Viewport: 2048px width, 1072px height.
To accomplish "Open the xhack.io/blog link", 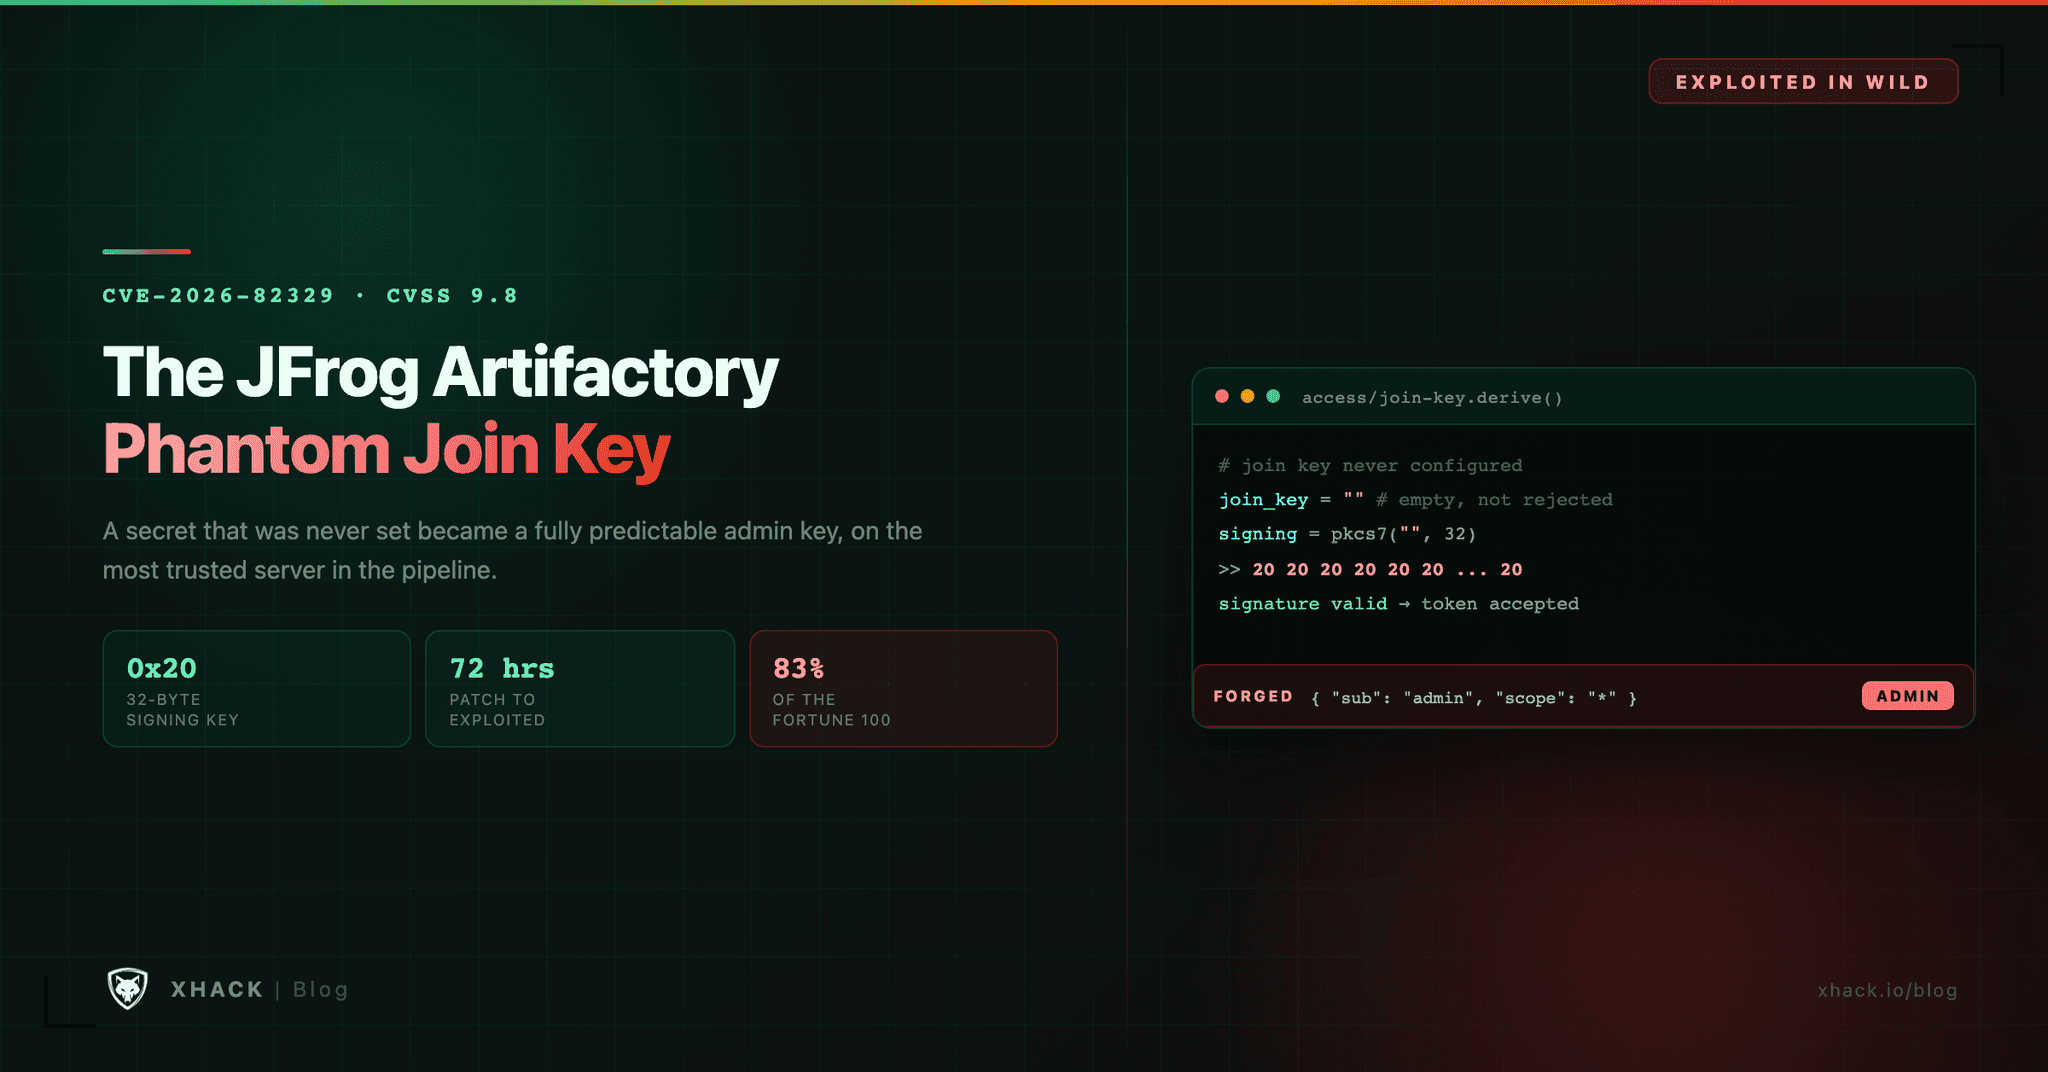I will (x=1887, y=990).
